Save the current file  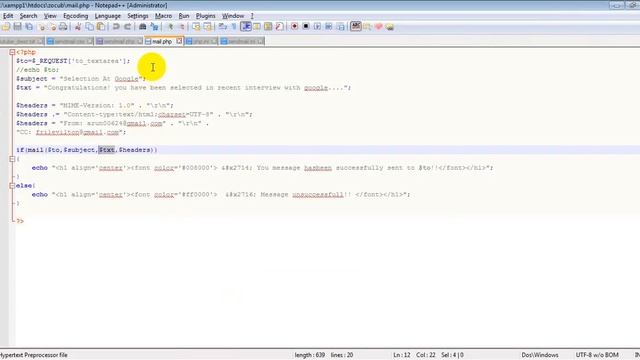[x=18, y=27]
